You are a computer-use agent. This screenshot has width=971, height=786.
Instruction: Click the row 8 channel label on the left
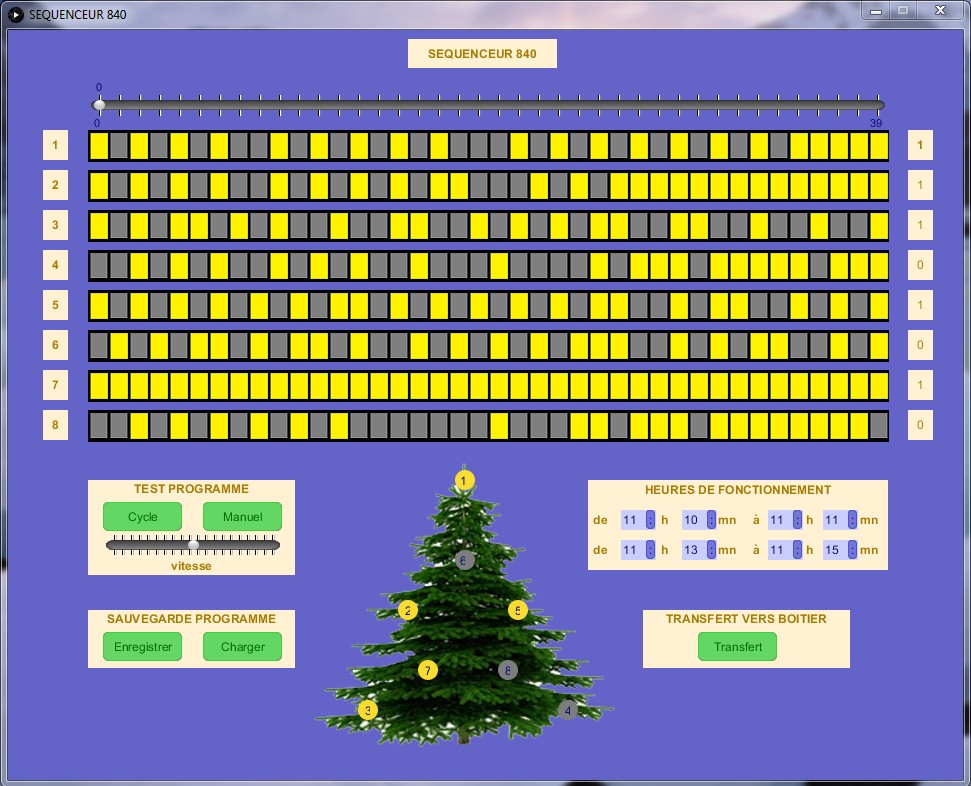55,426
